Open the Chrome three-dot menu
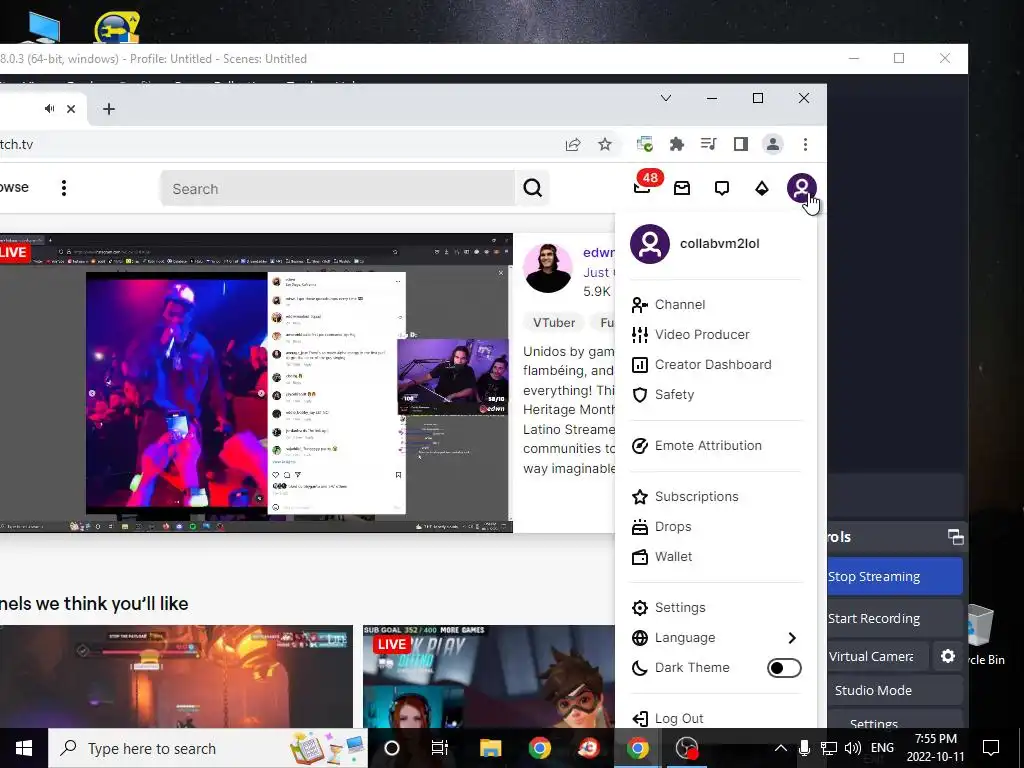This screenshot has width=1024, height=768. pyautogui.click(x=805, y=144)
